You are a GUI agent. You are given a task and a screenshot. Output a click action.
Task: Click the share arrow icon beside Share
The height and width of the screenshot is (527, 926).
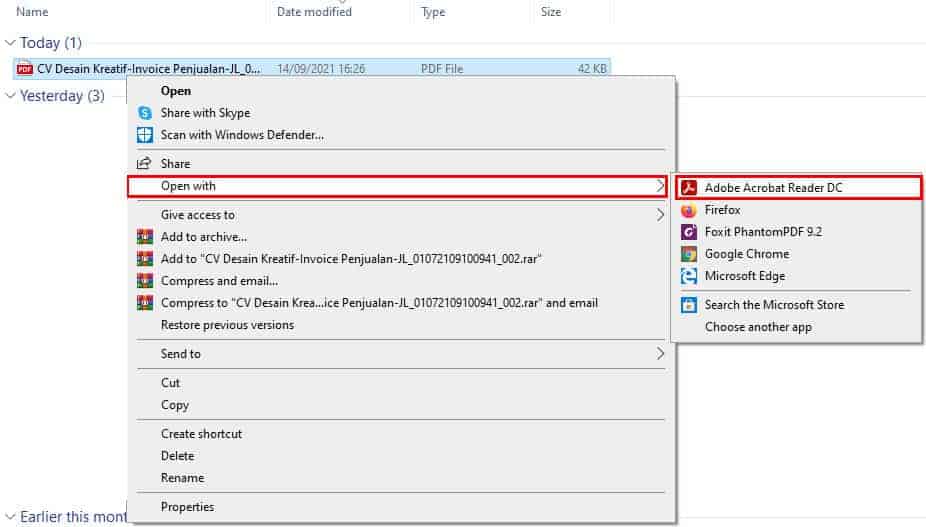point(144,163)
